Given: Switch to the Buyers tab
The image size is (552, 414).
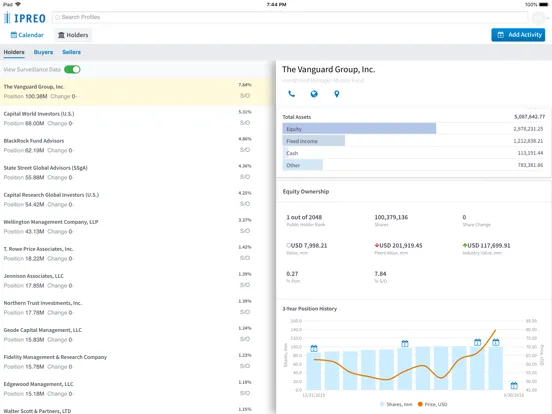Looking at the screenshot, I should point(43,52).
